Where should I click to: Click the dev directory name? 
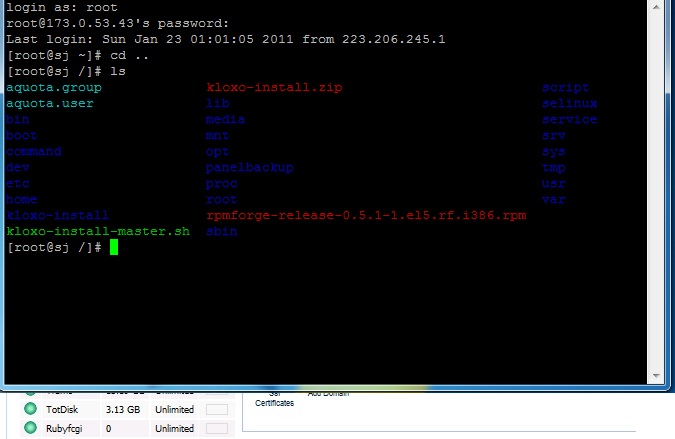[x=18, y=167]
